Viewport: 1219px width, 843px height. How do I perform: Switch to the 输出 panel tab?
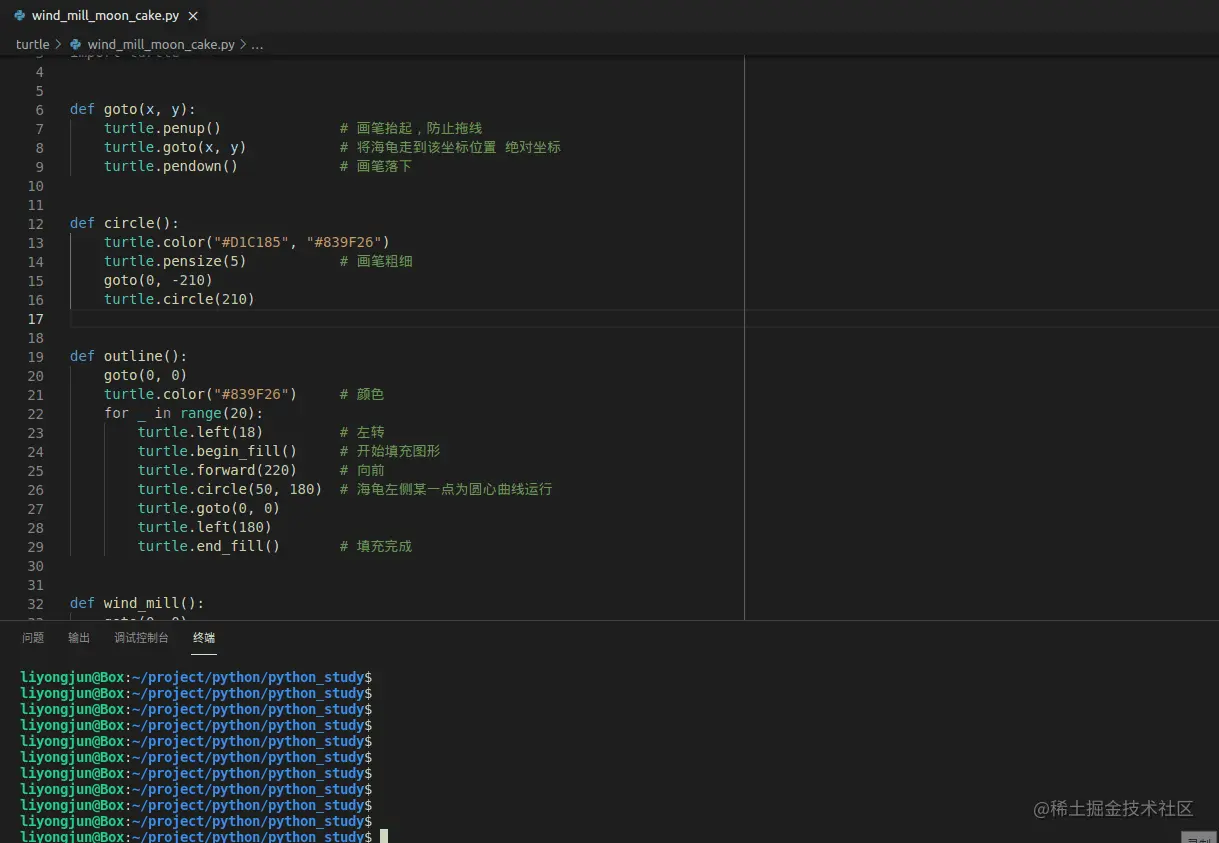(79, 638)
